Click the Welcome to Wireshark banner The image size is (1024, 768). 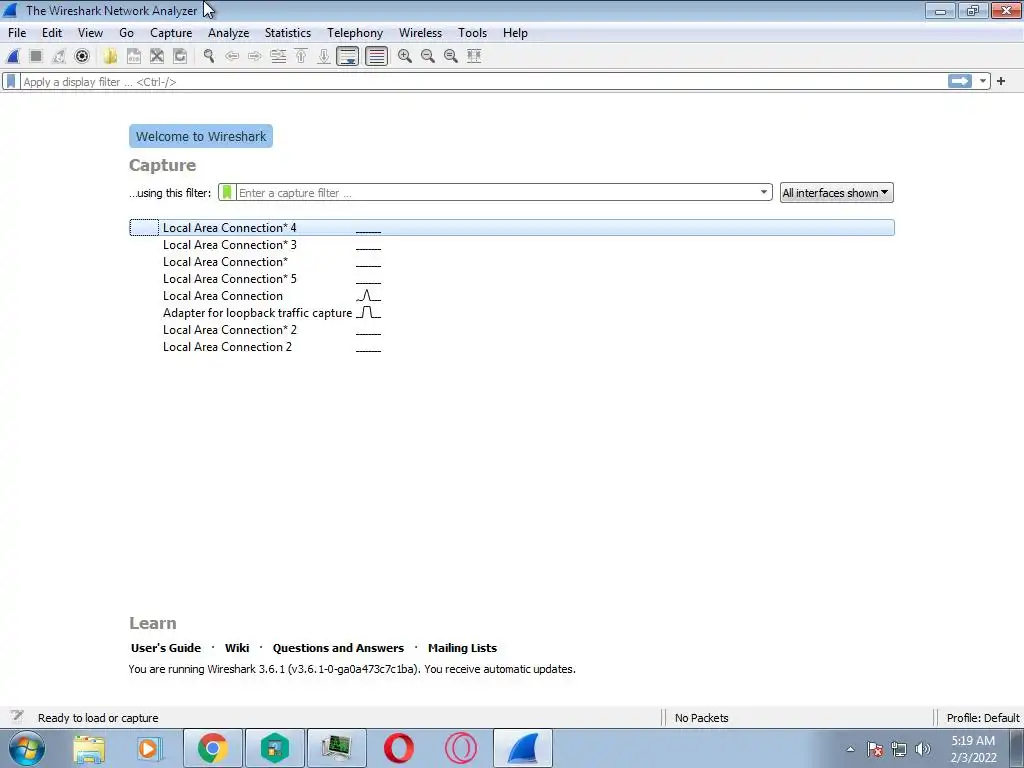point(200,136)
